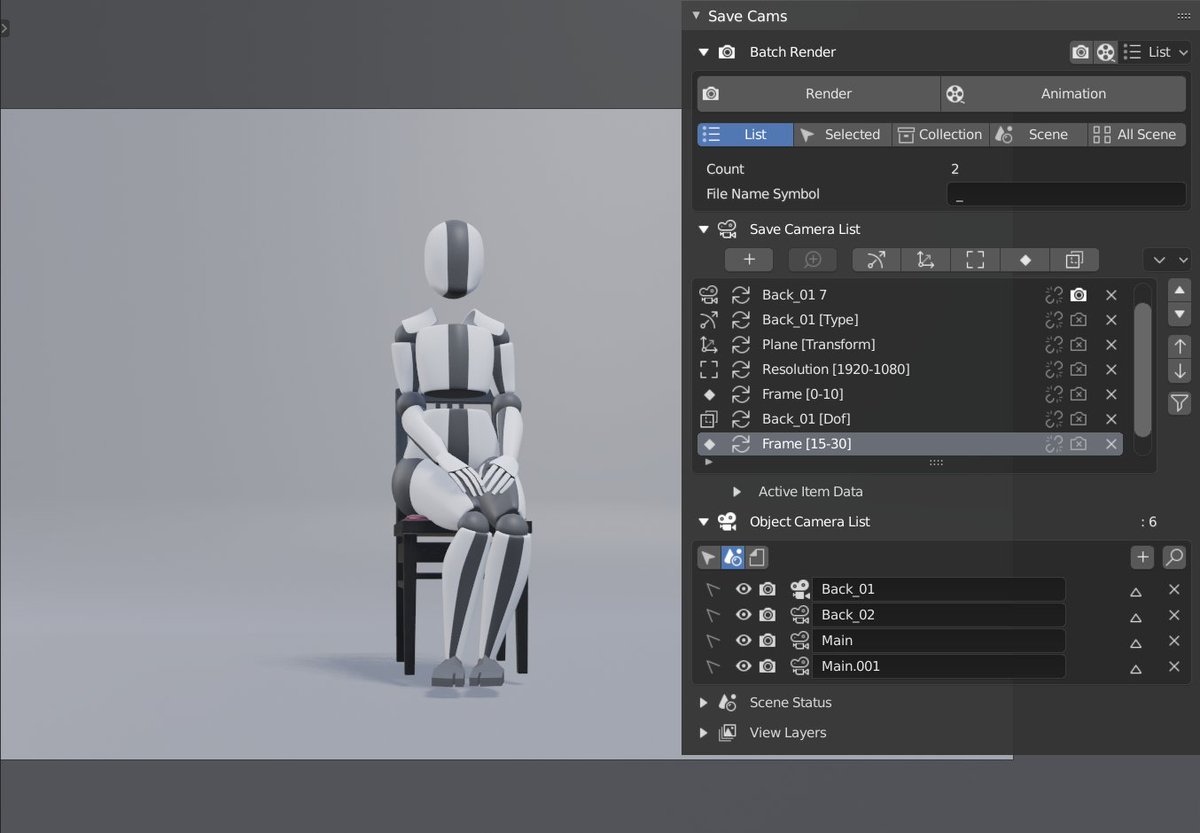
Task: Delete the Main.001 camera from list
Action: coord(1174,667)
